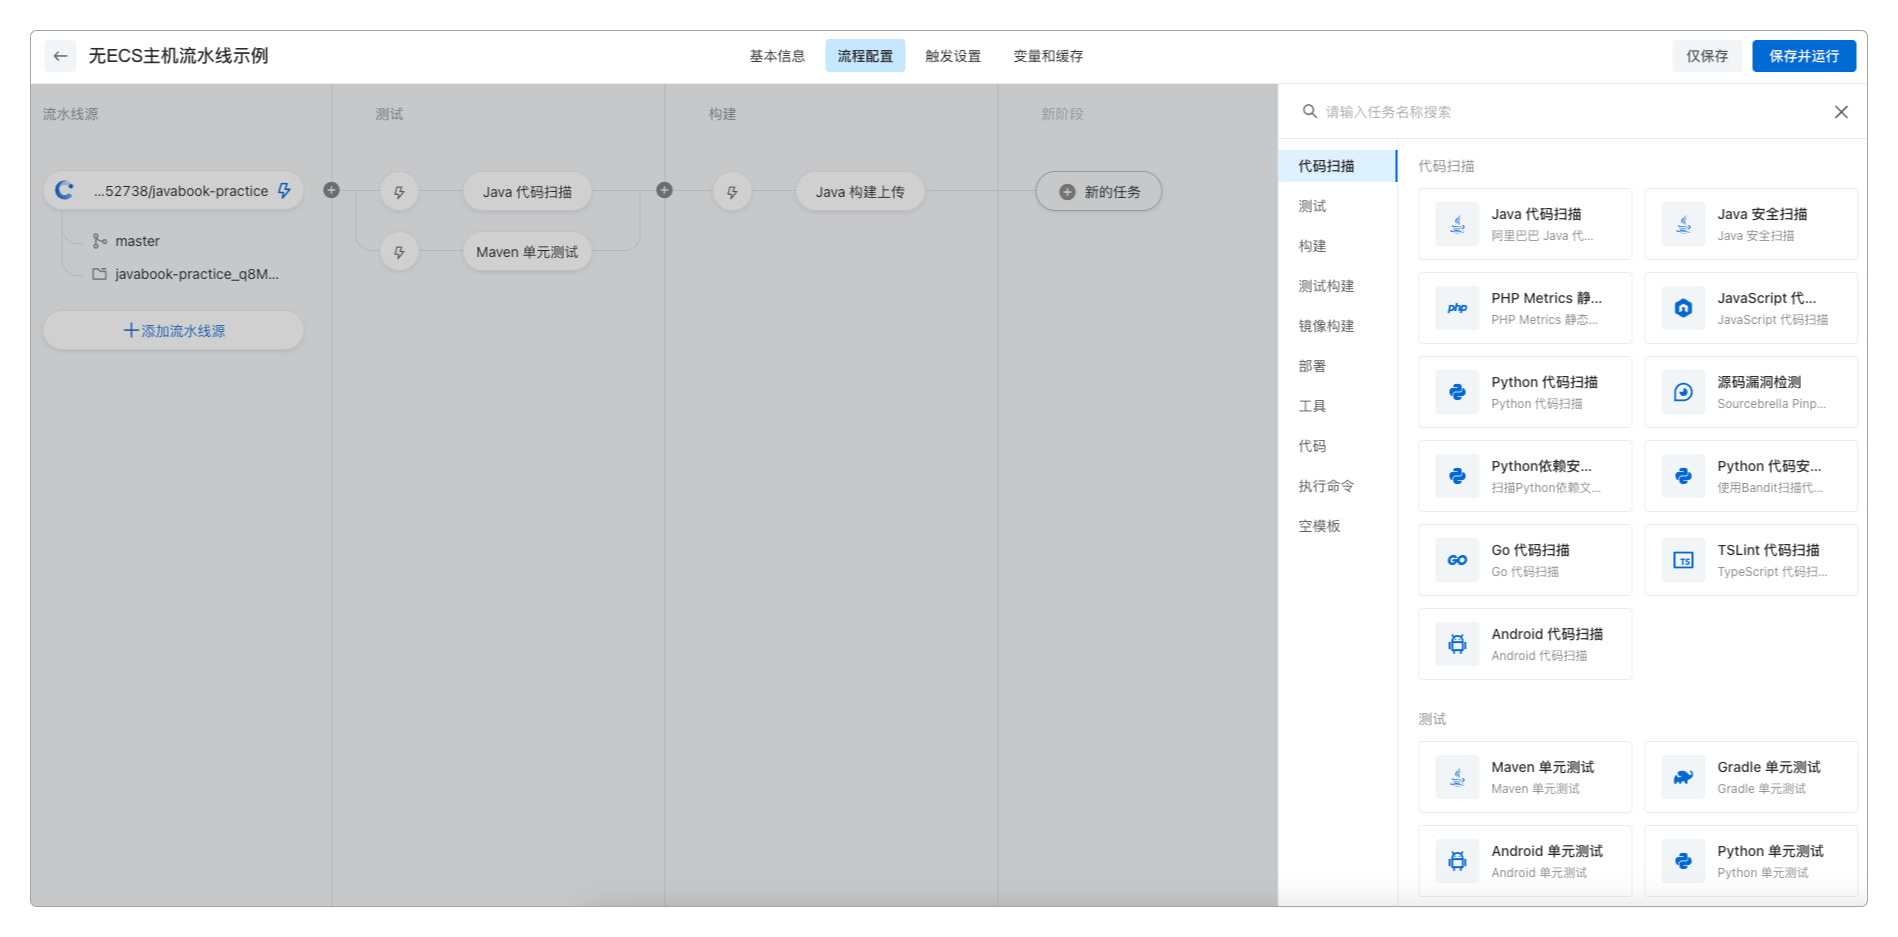This screenshot has height=937, width=1898.
Task: Click trigger lightning icon before Java 代码扫描
Action: 399,192
